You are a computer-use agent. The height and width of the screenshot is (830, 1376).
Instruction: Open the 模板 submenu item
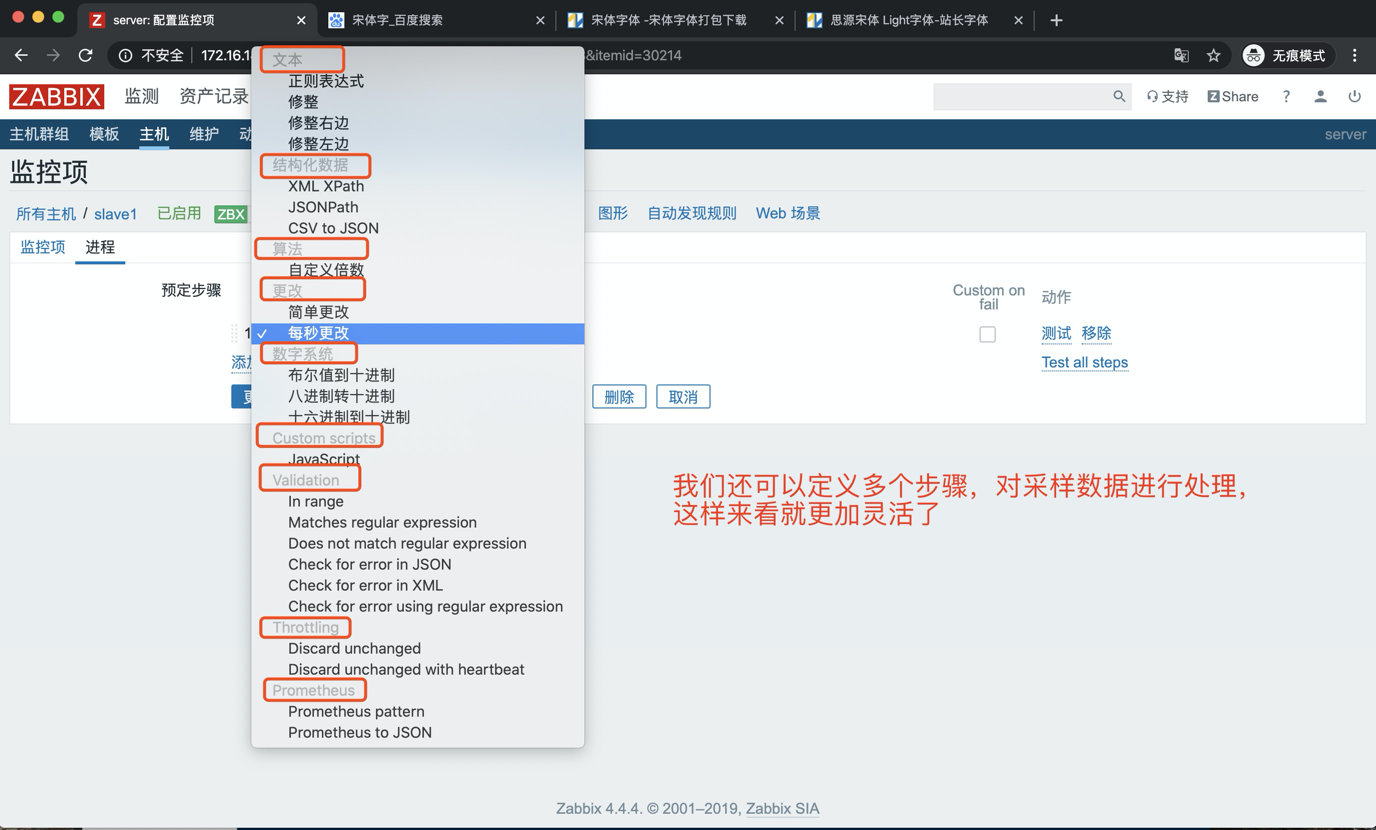[x=104, y=134]
